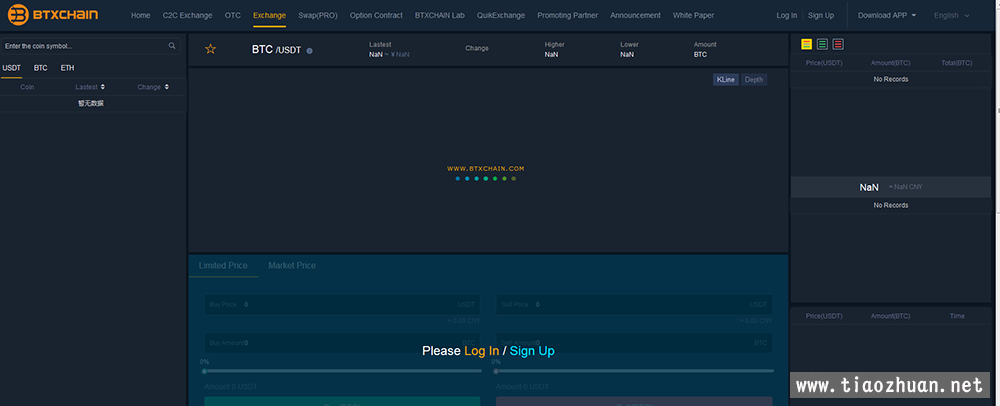Open info icon next to BTC/USDT
The height and width of the screenshot is (406, 1000).
point(309,50)
